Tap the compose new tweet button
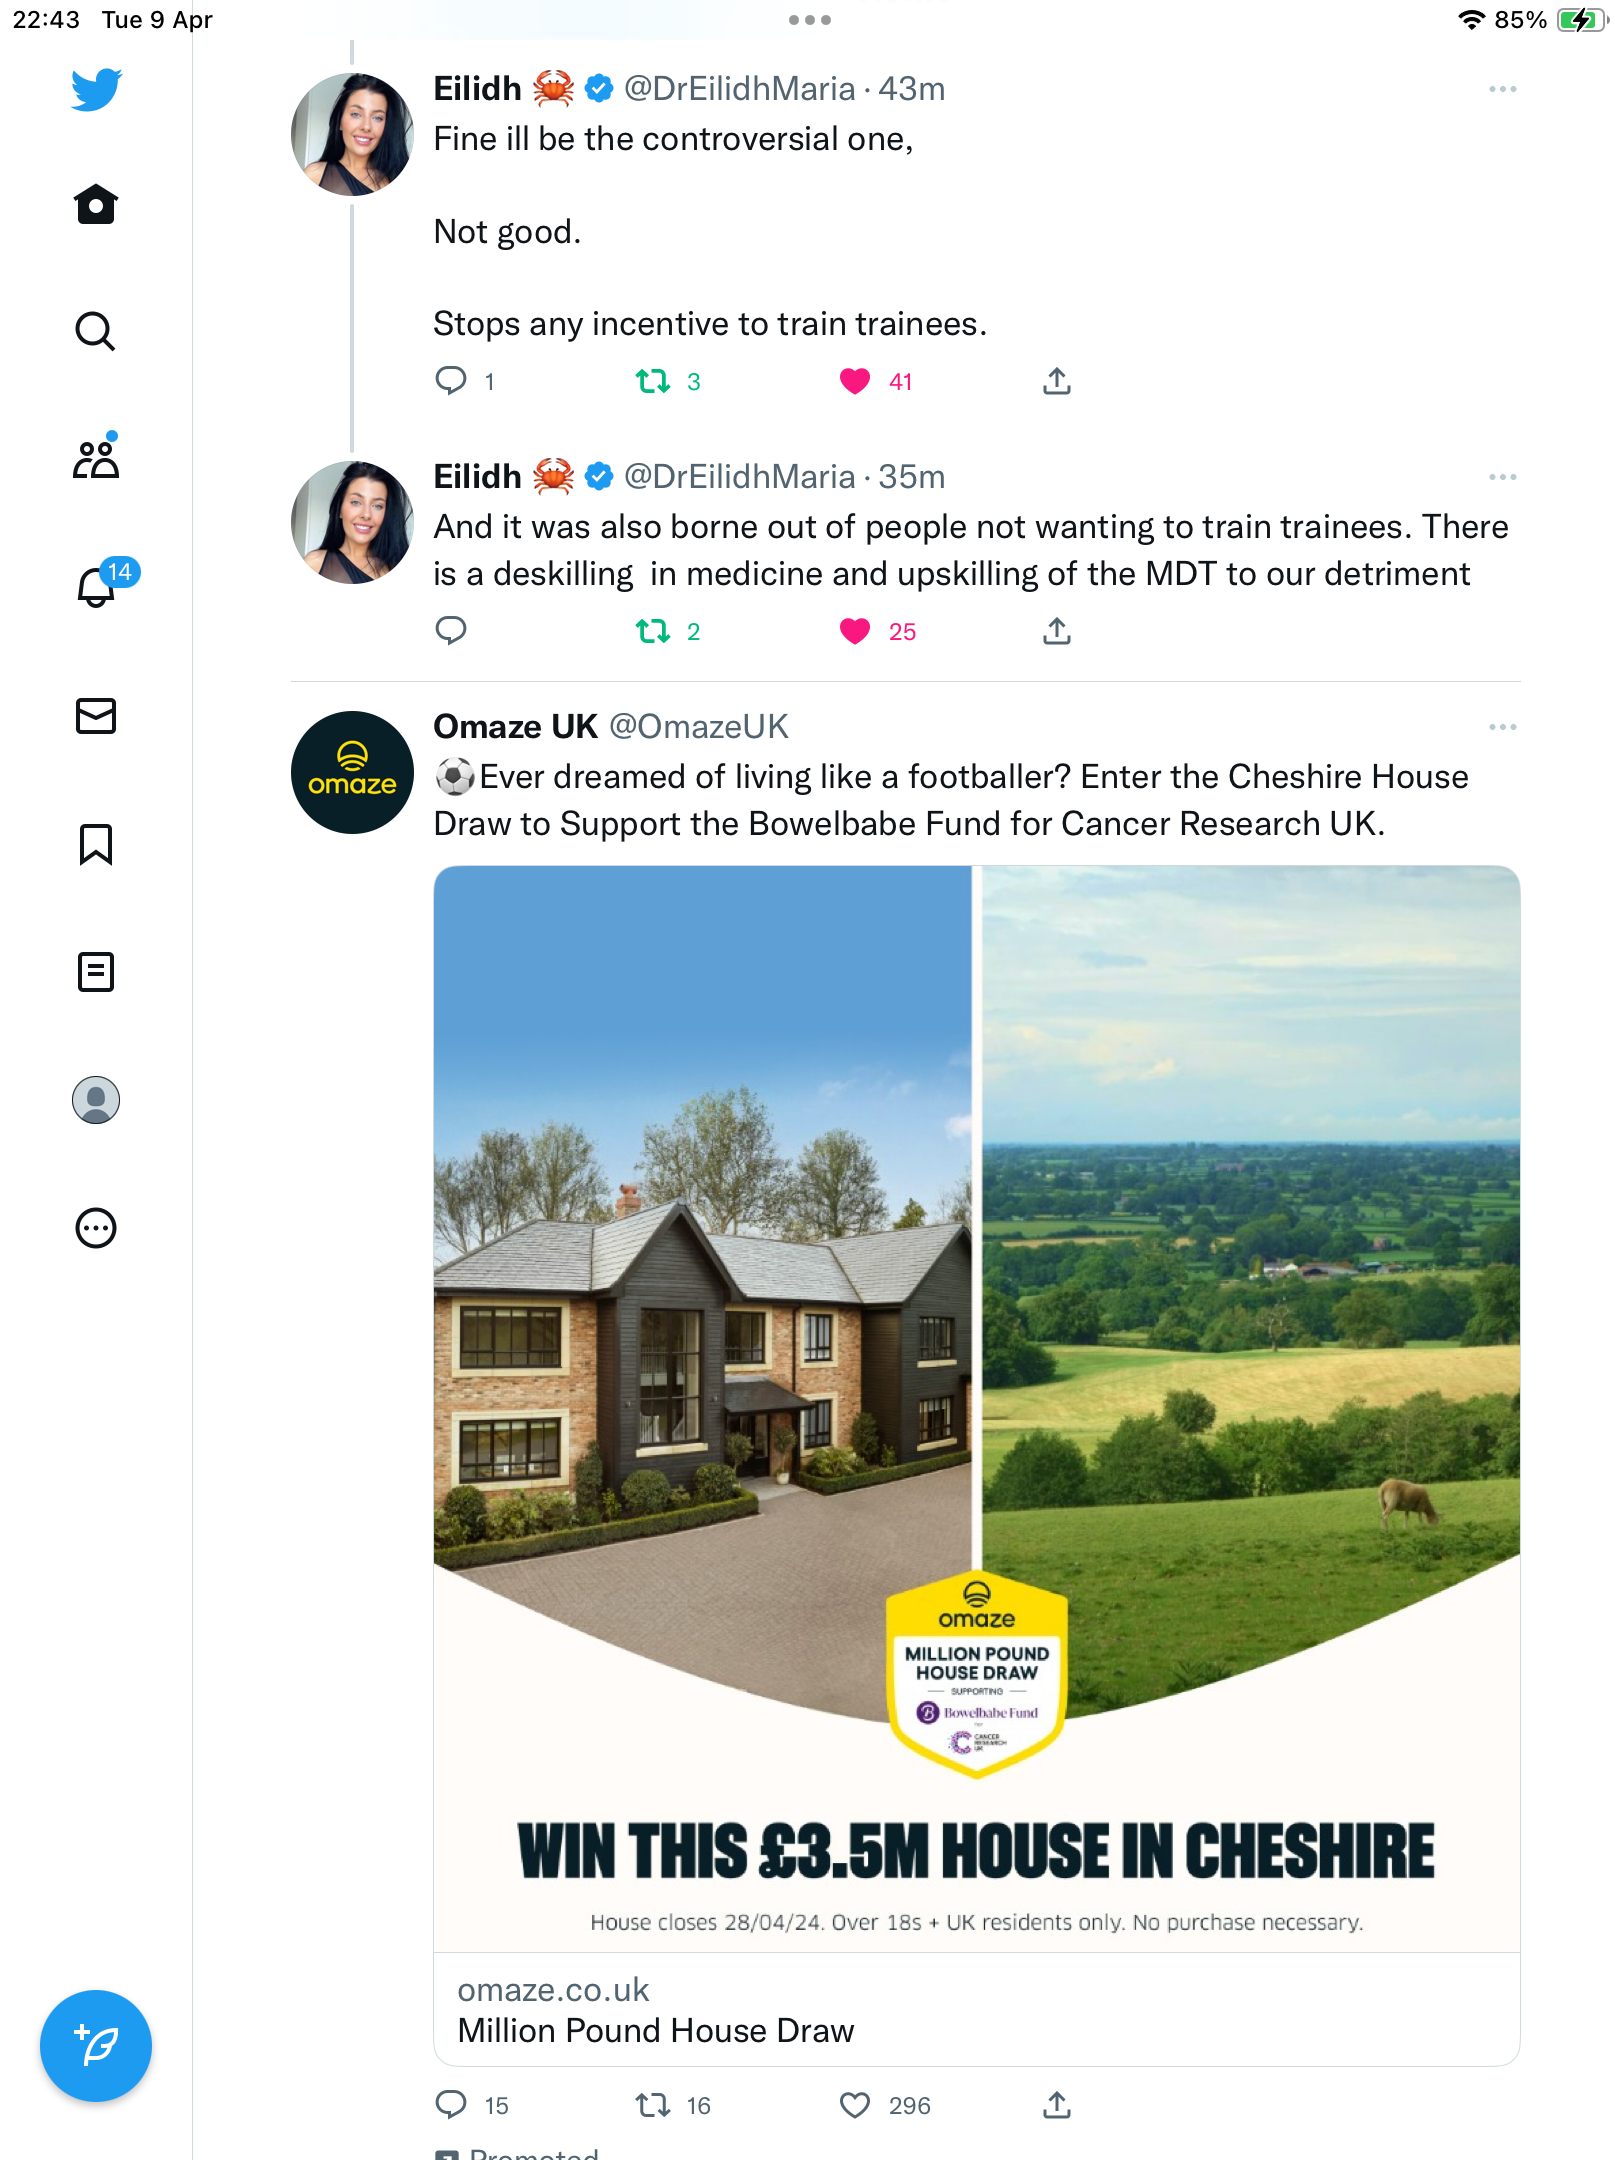Viewport: 1620px width, 2160px height. pos(96,2046)
